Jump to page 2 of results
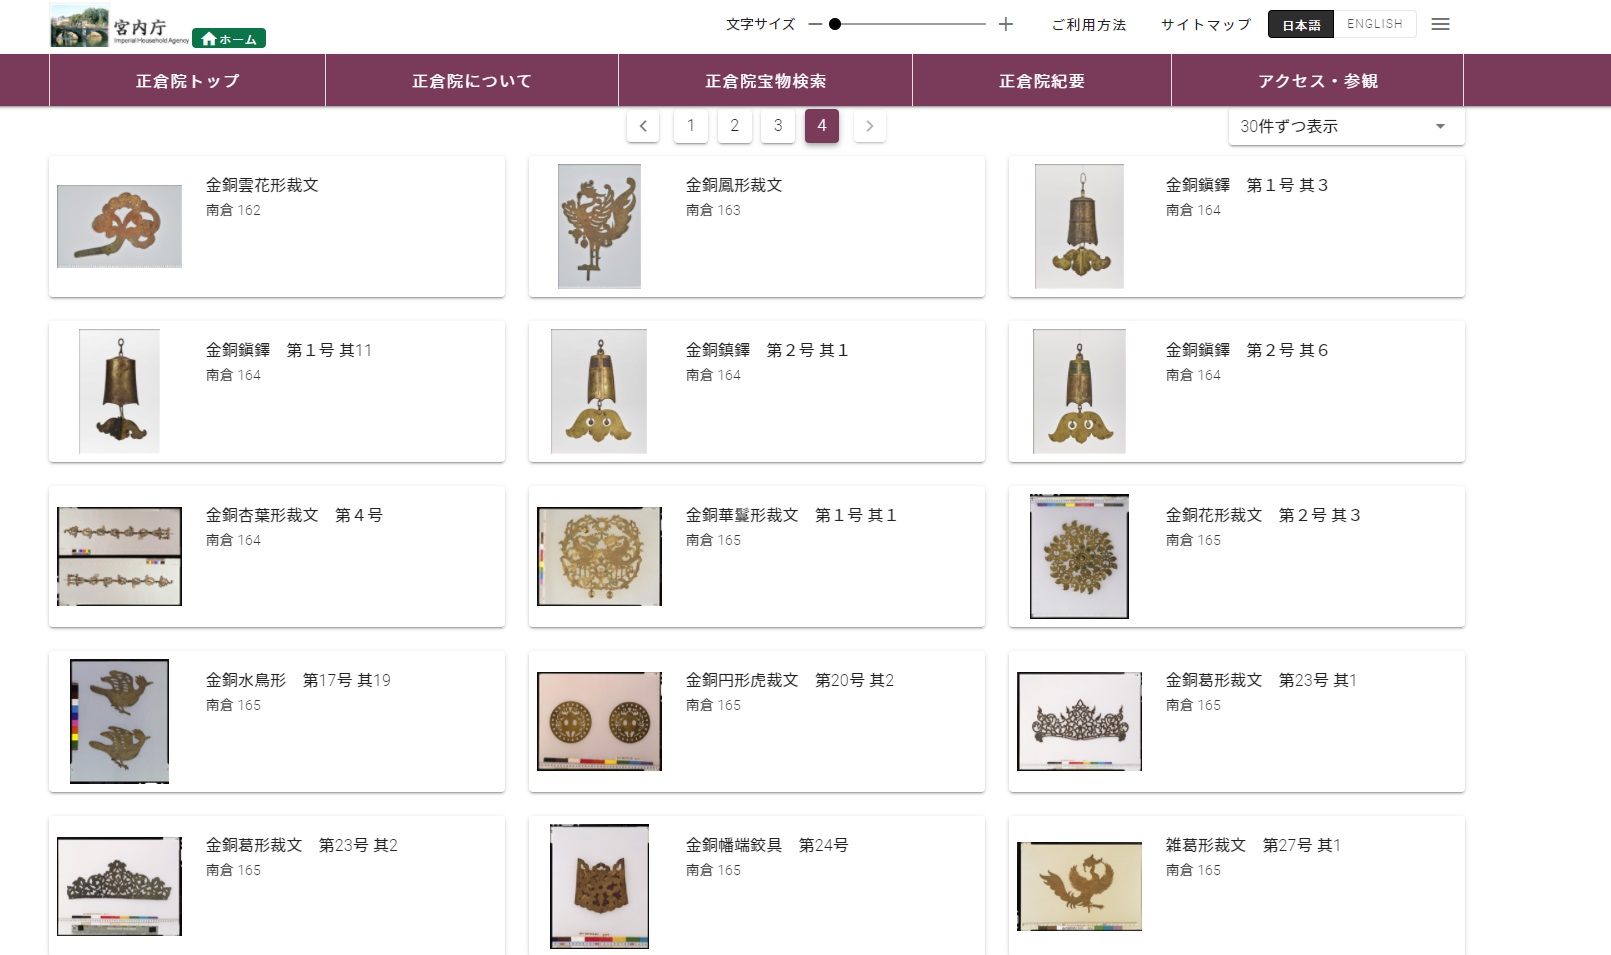This screenshot has width=1611, height=955. pos(734,126)
